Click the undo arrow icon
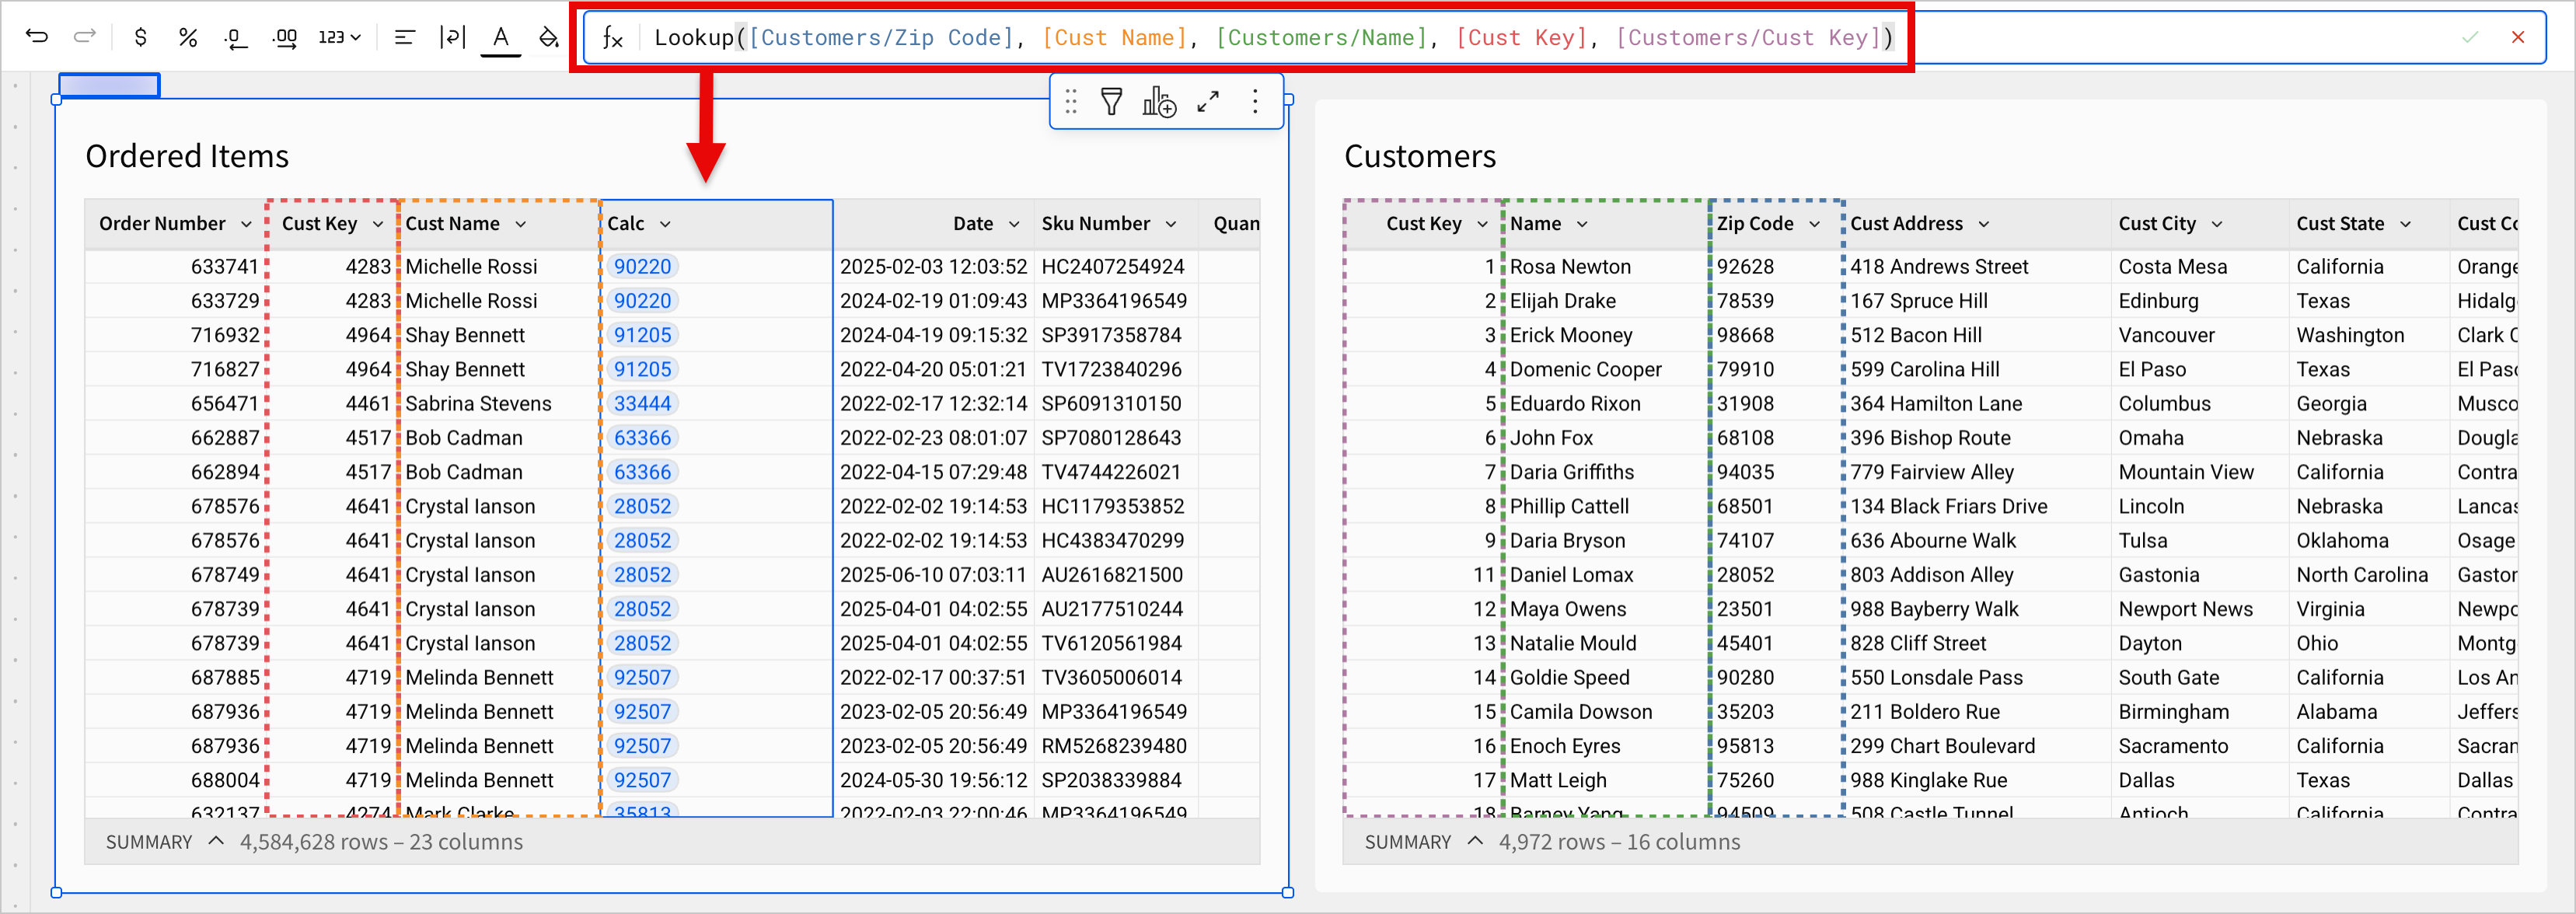 click(x=37, y=37)
